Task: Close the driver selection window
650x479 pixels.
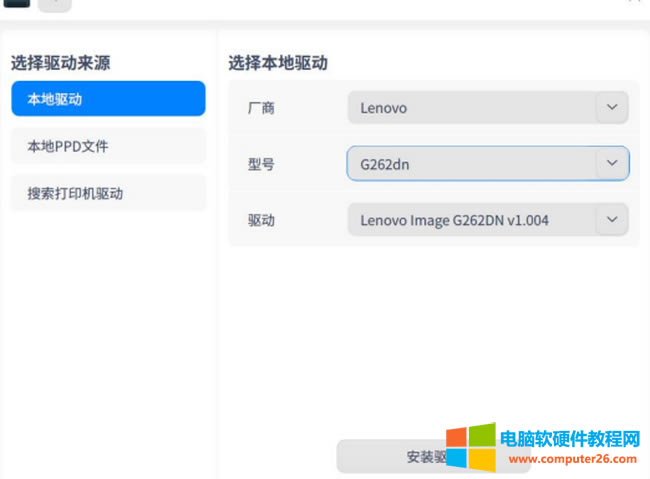Action: point(634,2)
